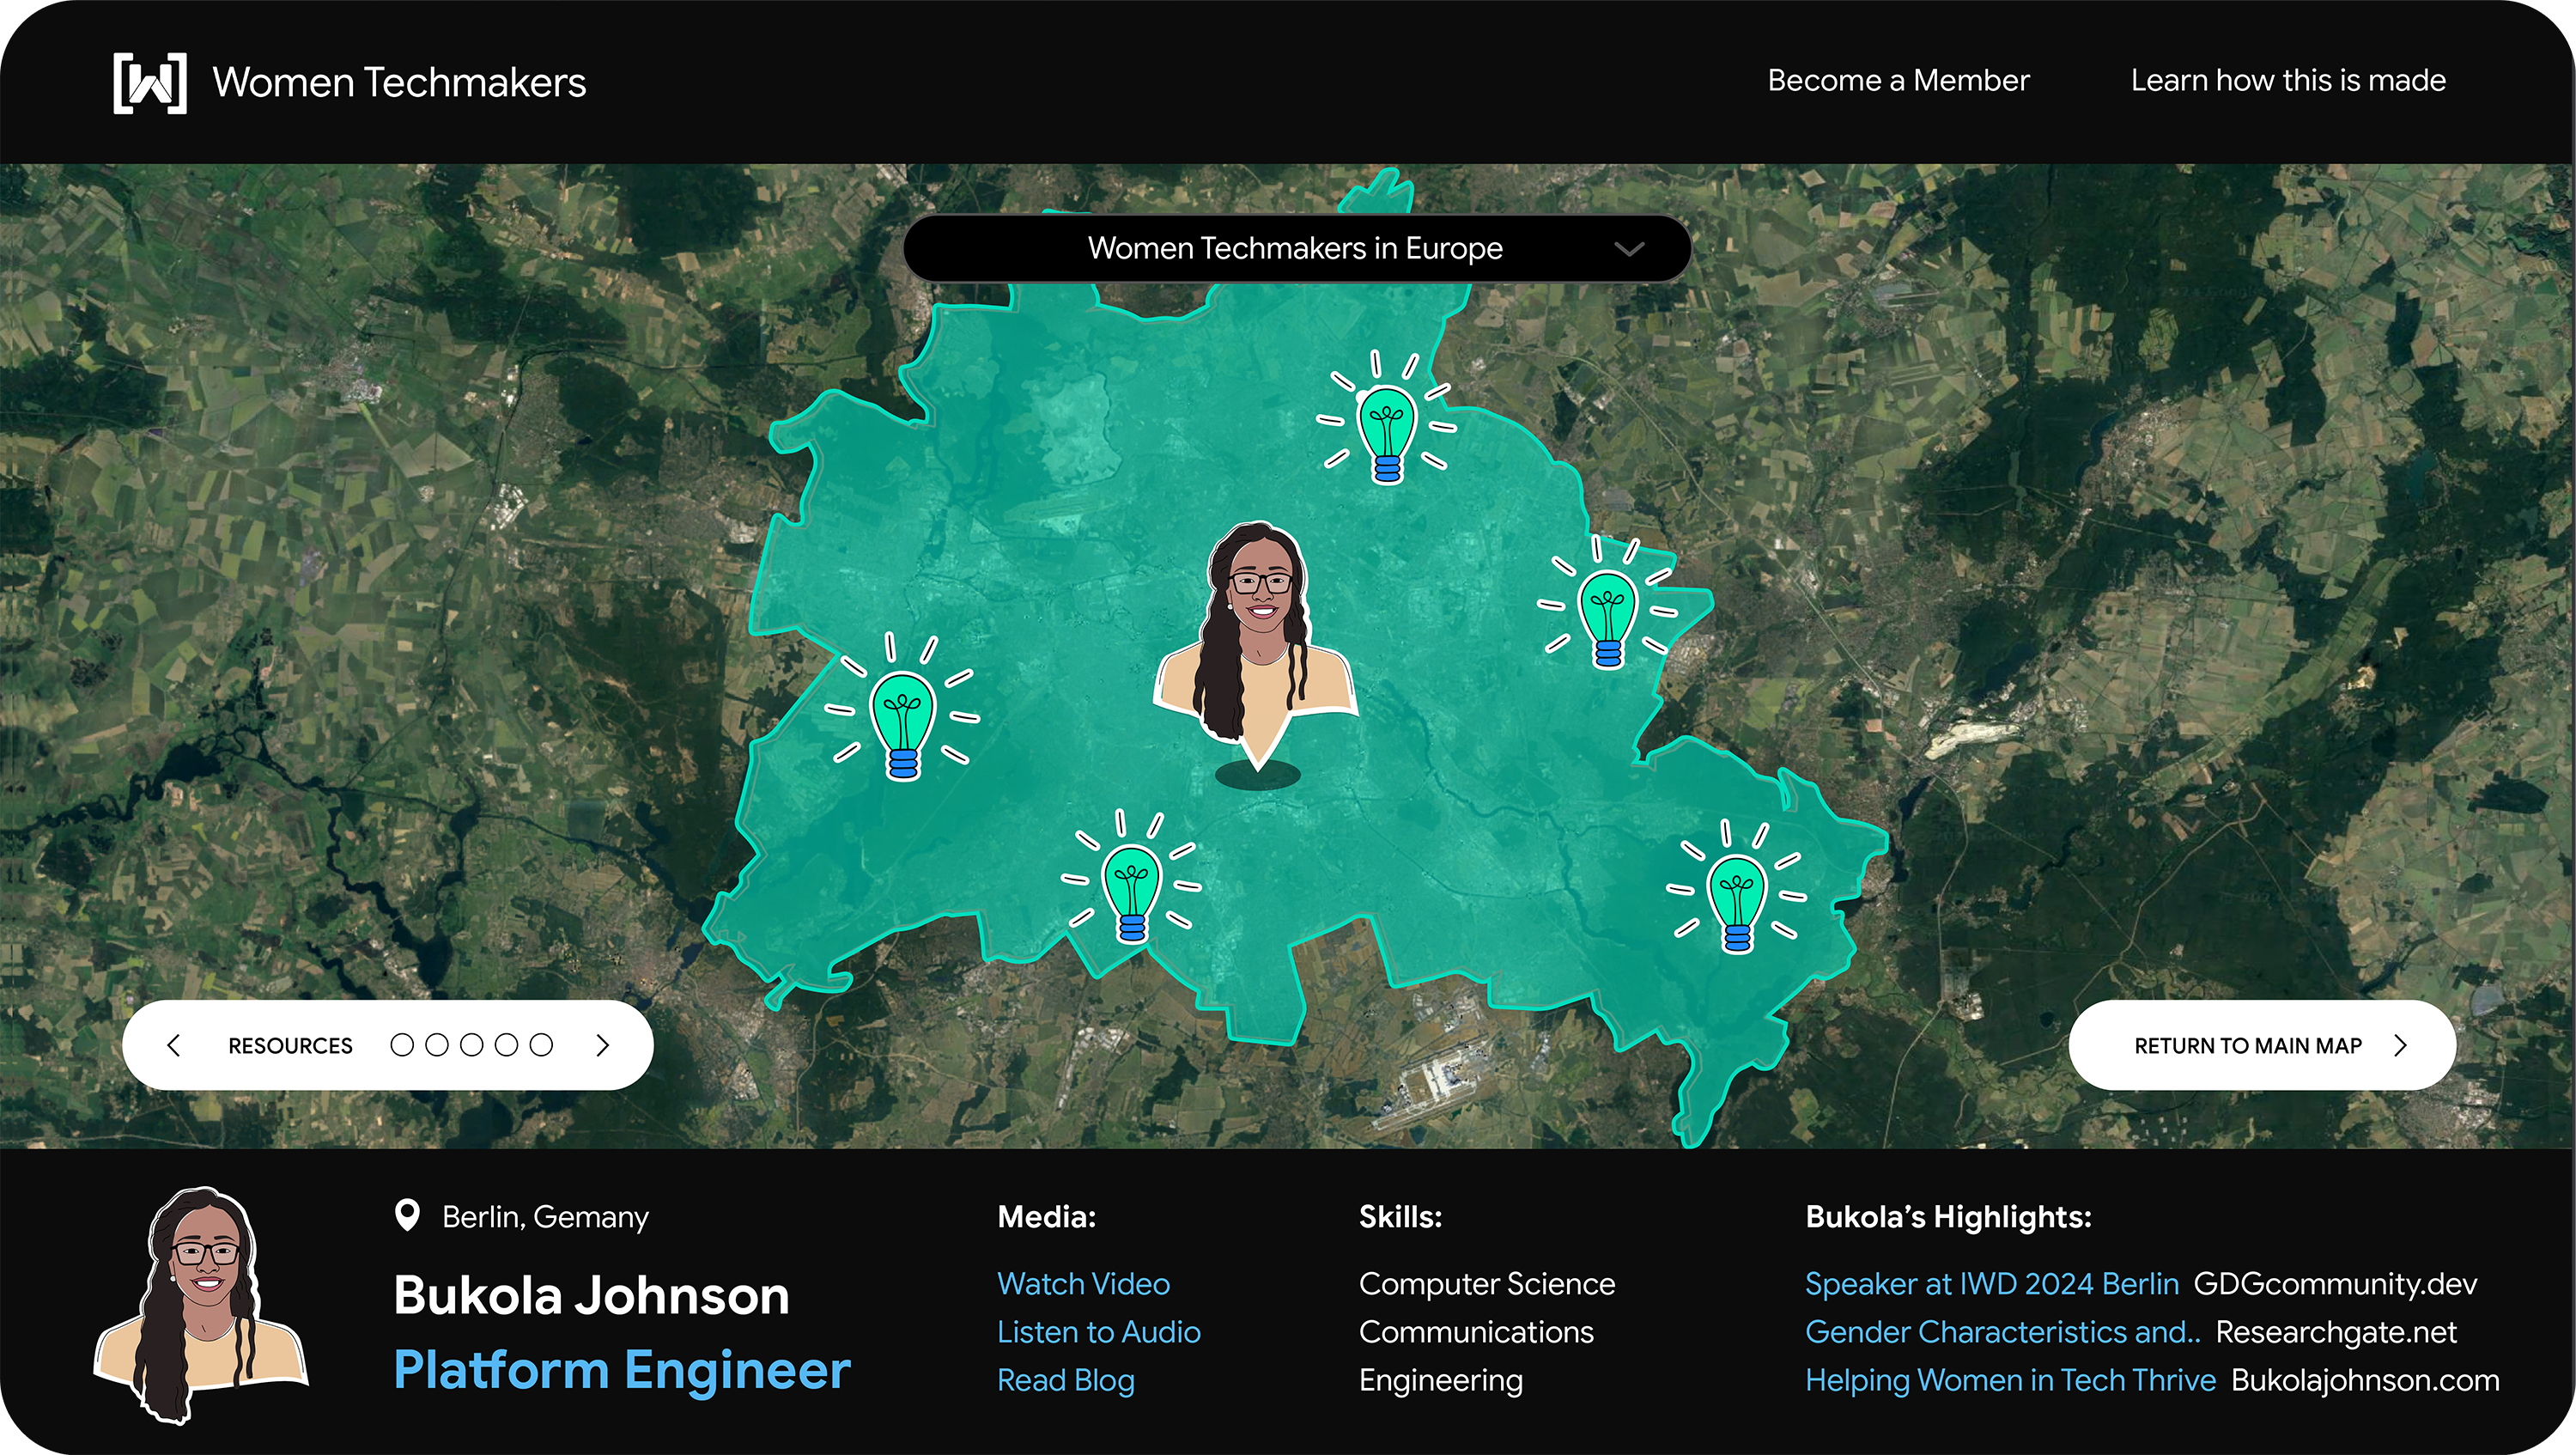Image resolution: width=2576 pixels, height=1455 pixels.
Task: Click the Berlin, Gemany location text
Action: click(545, 1217)
